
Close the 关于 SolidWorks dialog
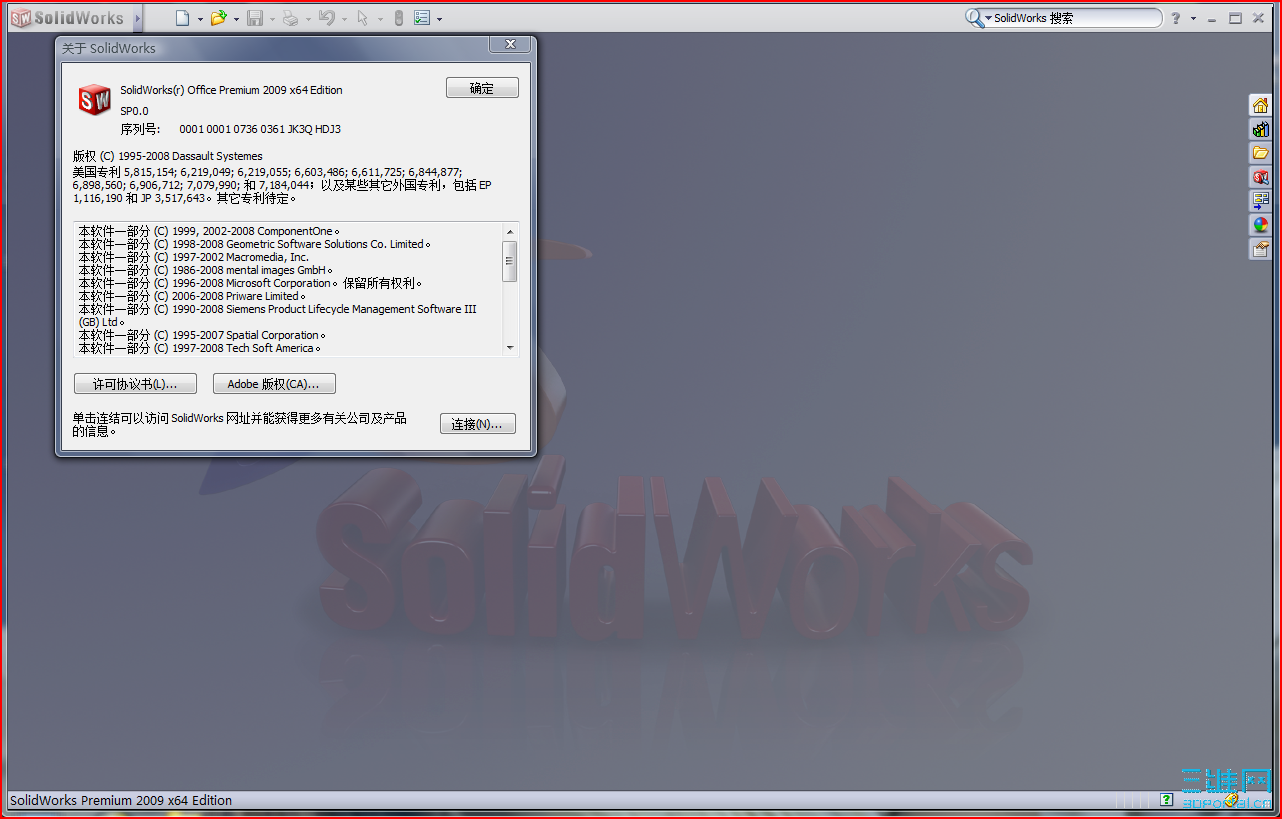(510, 45)
